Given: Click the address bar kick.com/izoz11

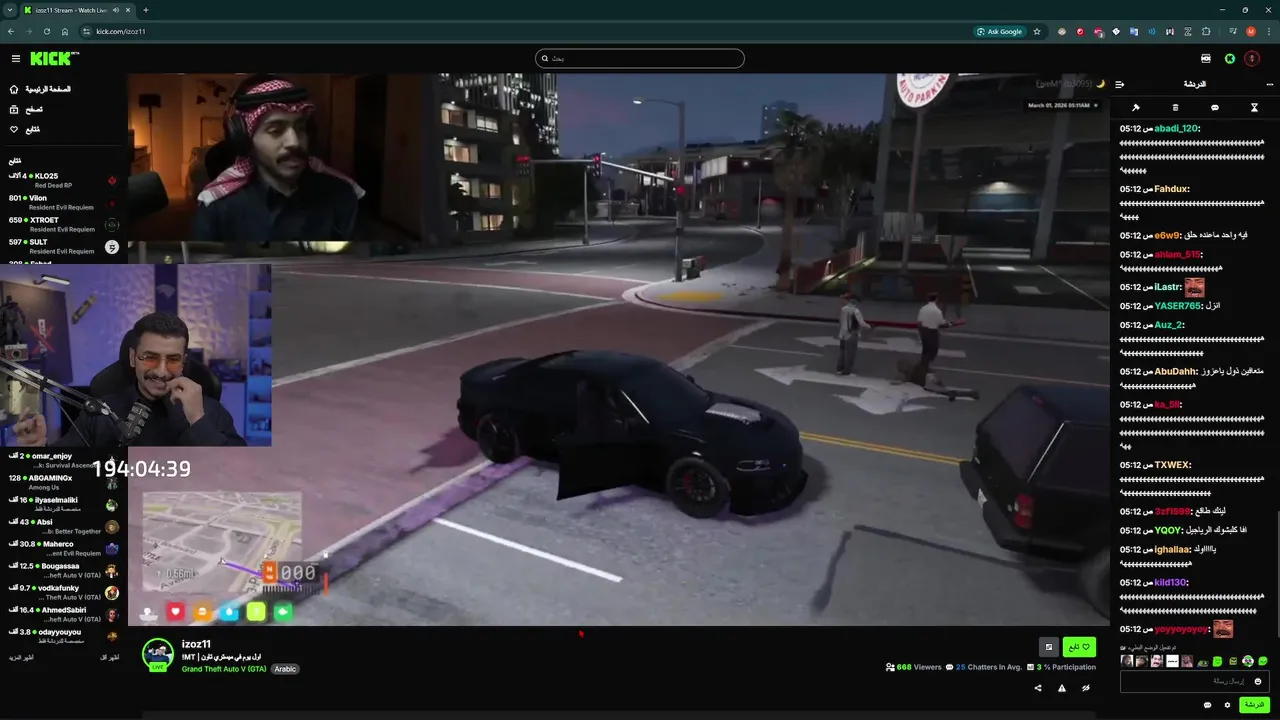Looking at the screenshot, I should tap(120, 31).
